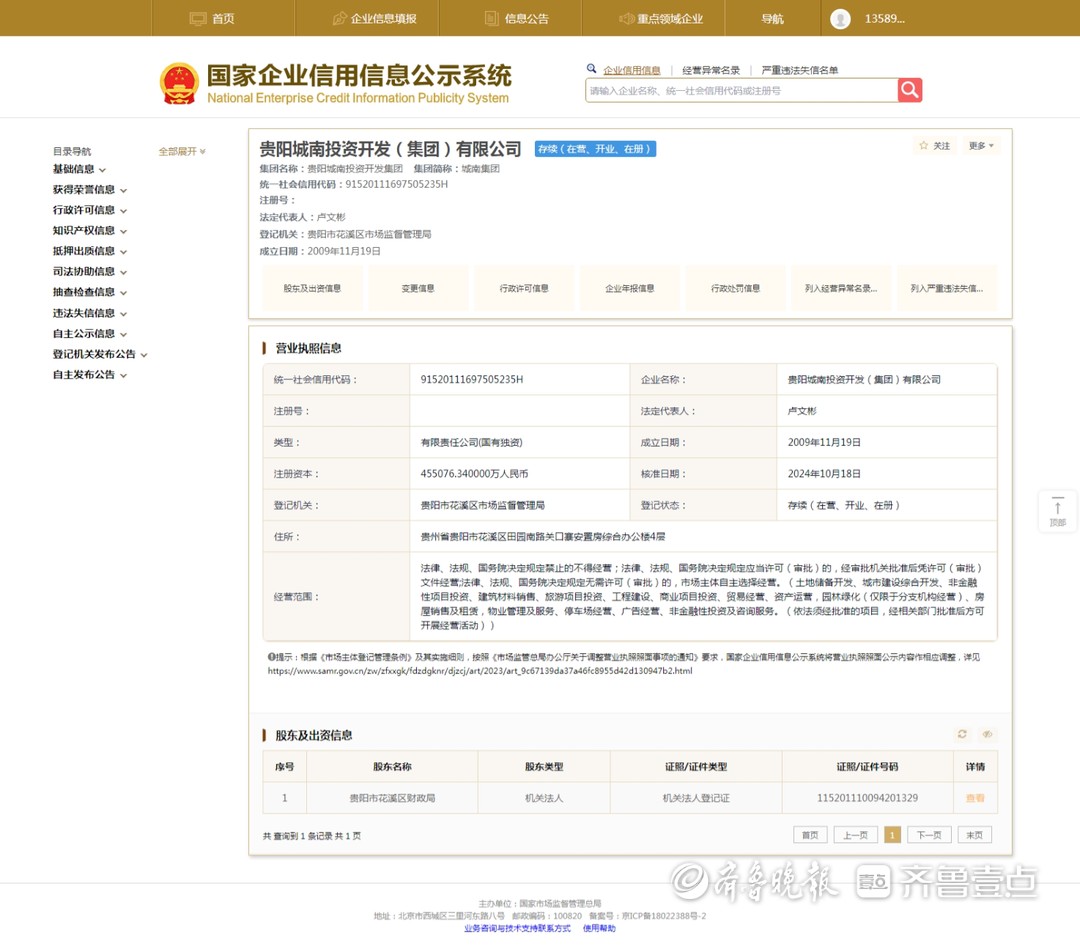This screenshot has width=1080, height=947.
Task: Click the 查看 link in the shareholder row
Action: coord(975,798)
